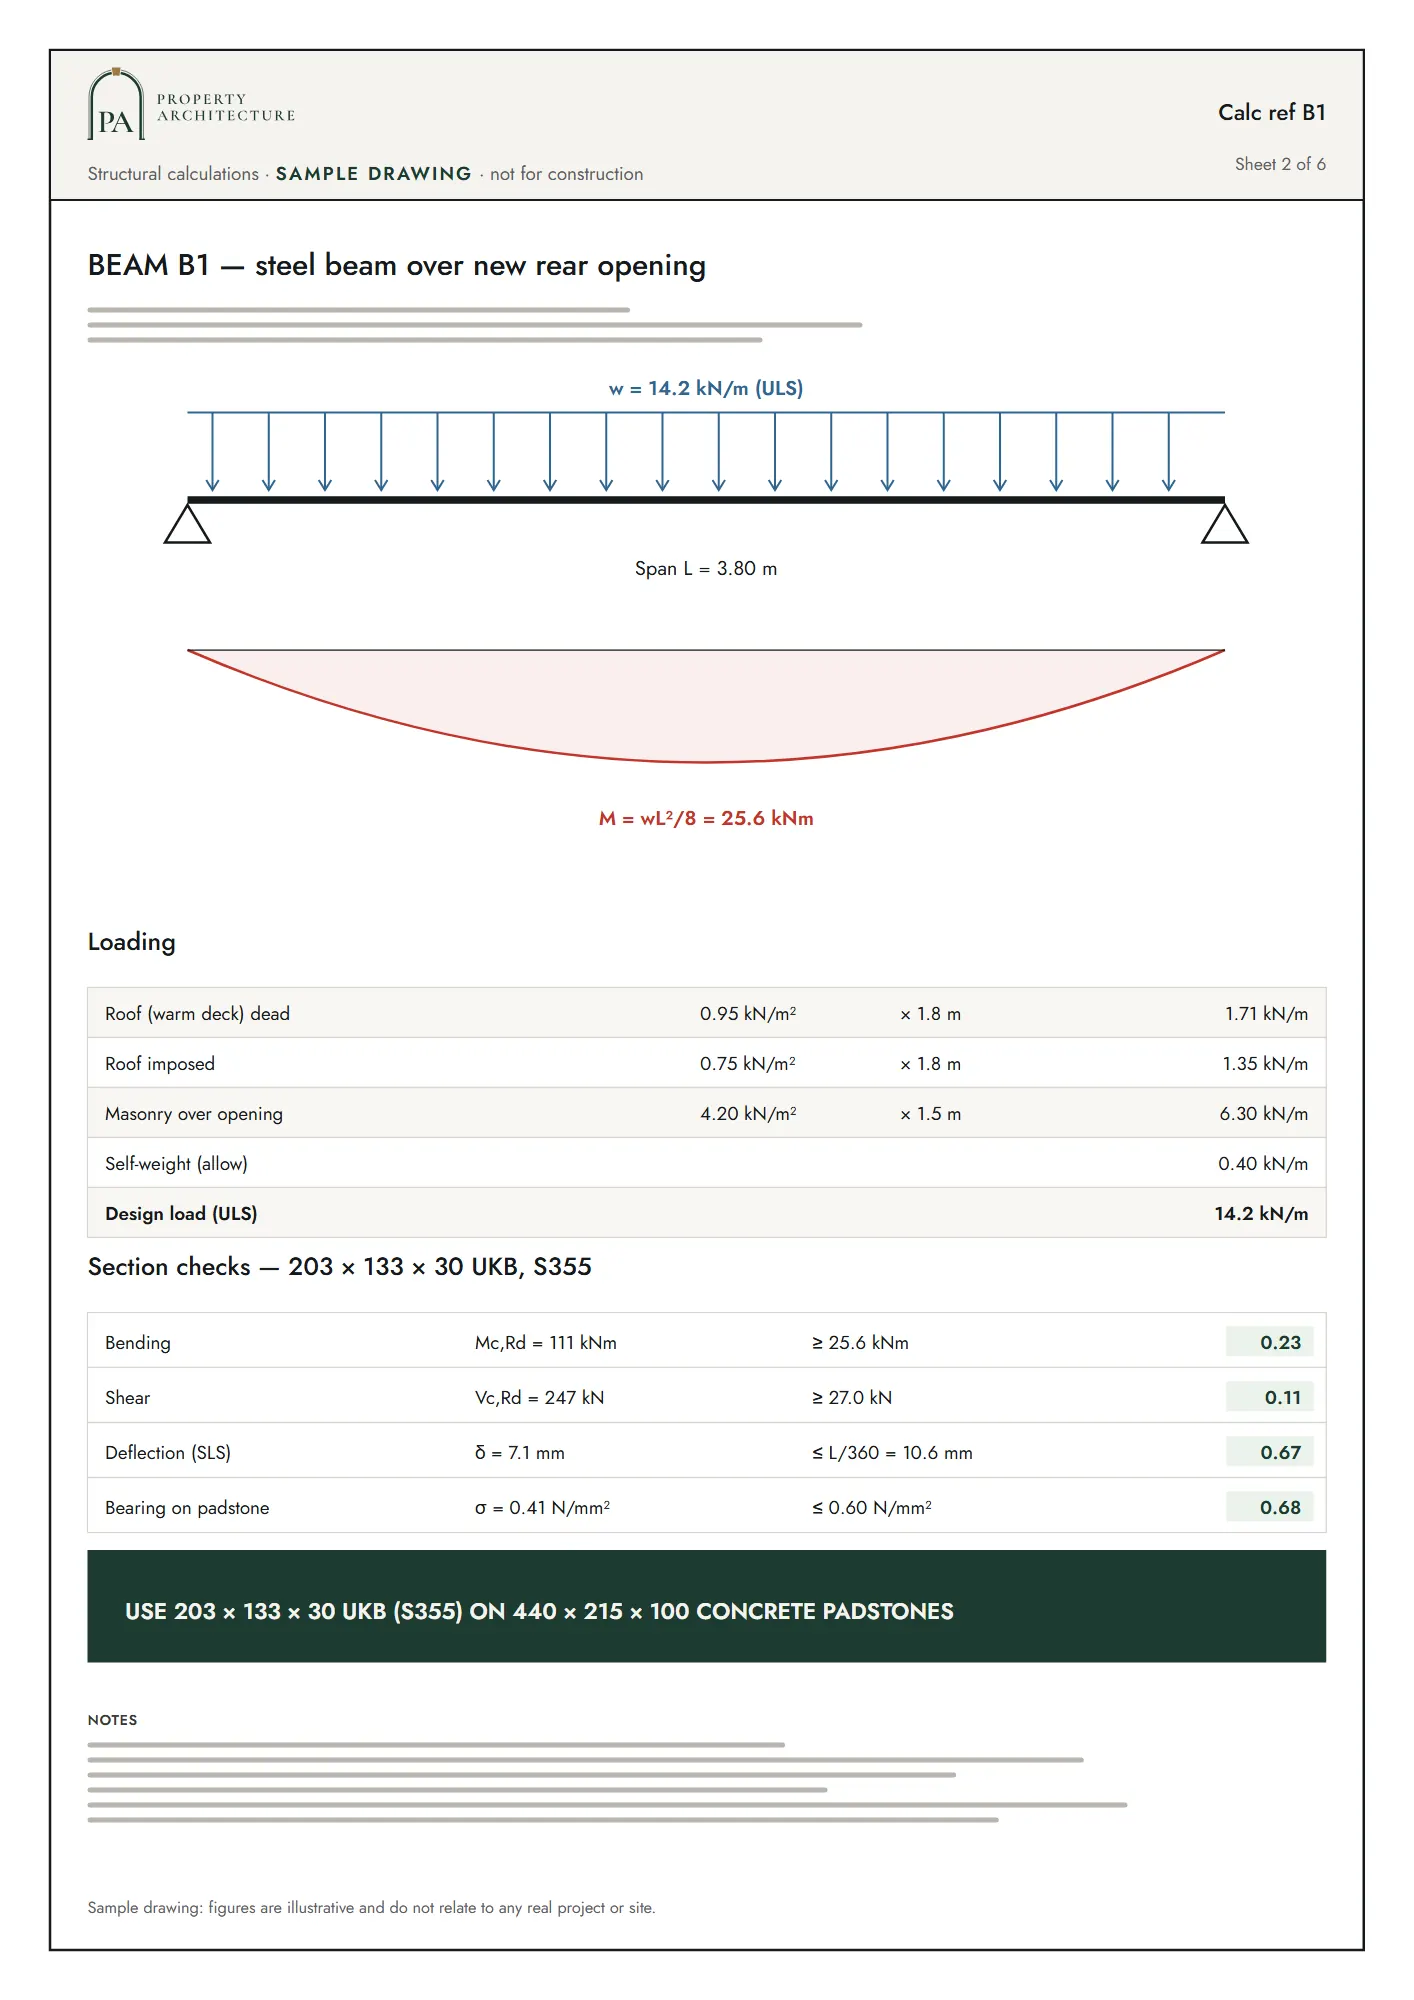The height and width of the screenshot is (2000, 1414).
Task: Click the PA arch logo
Action: click(116, 104)
